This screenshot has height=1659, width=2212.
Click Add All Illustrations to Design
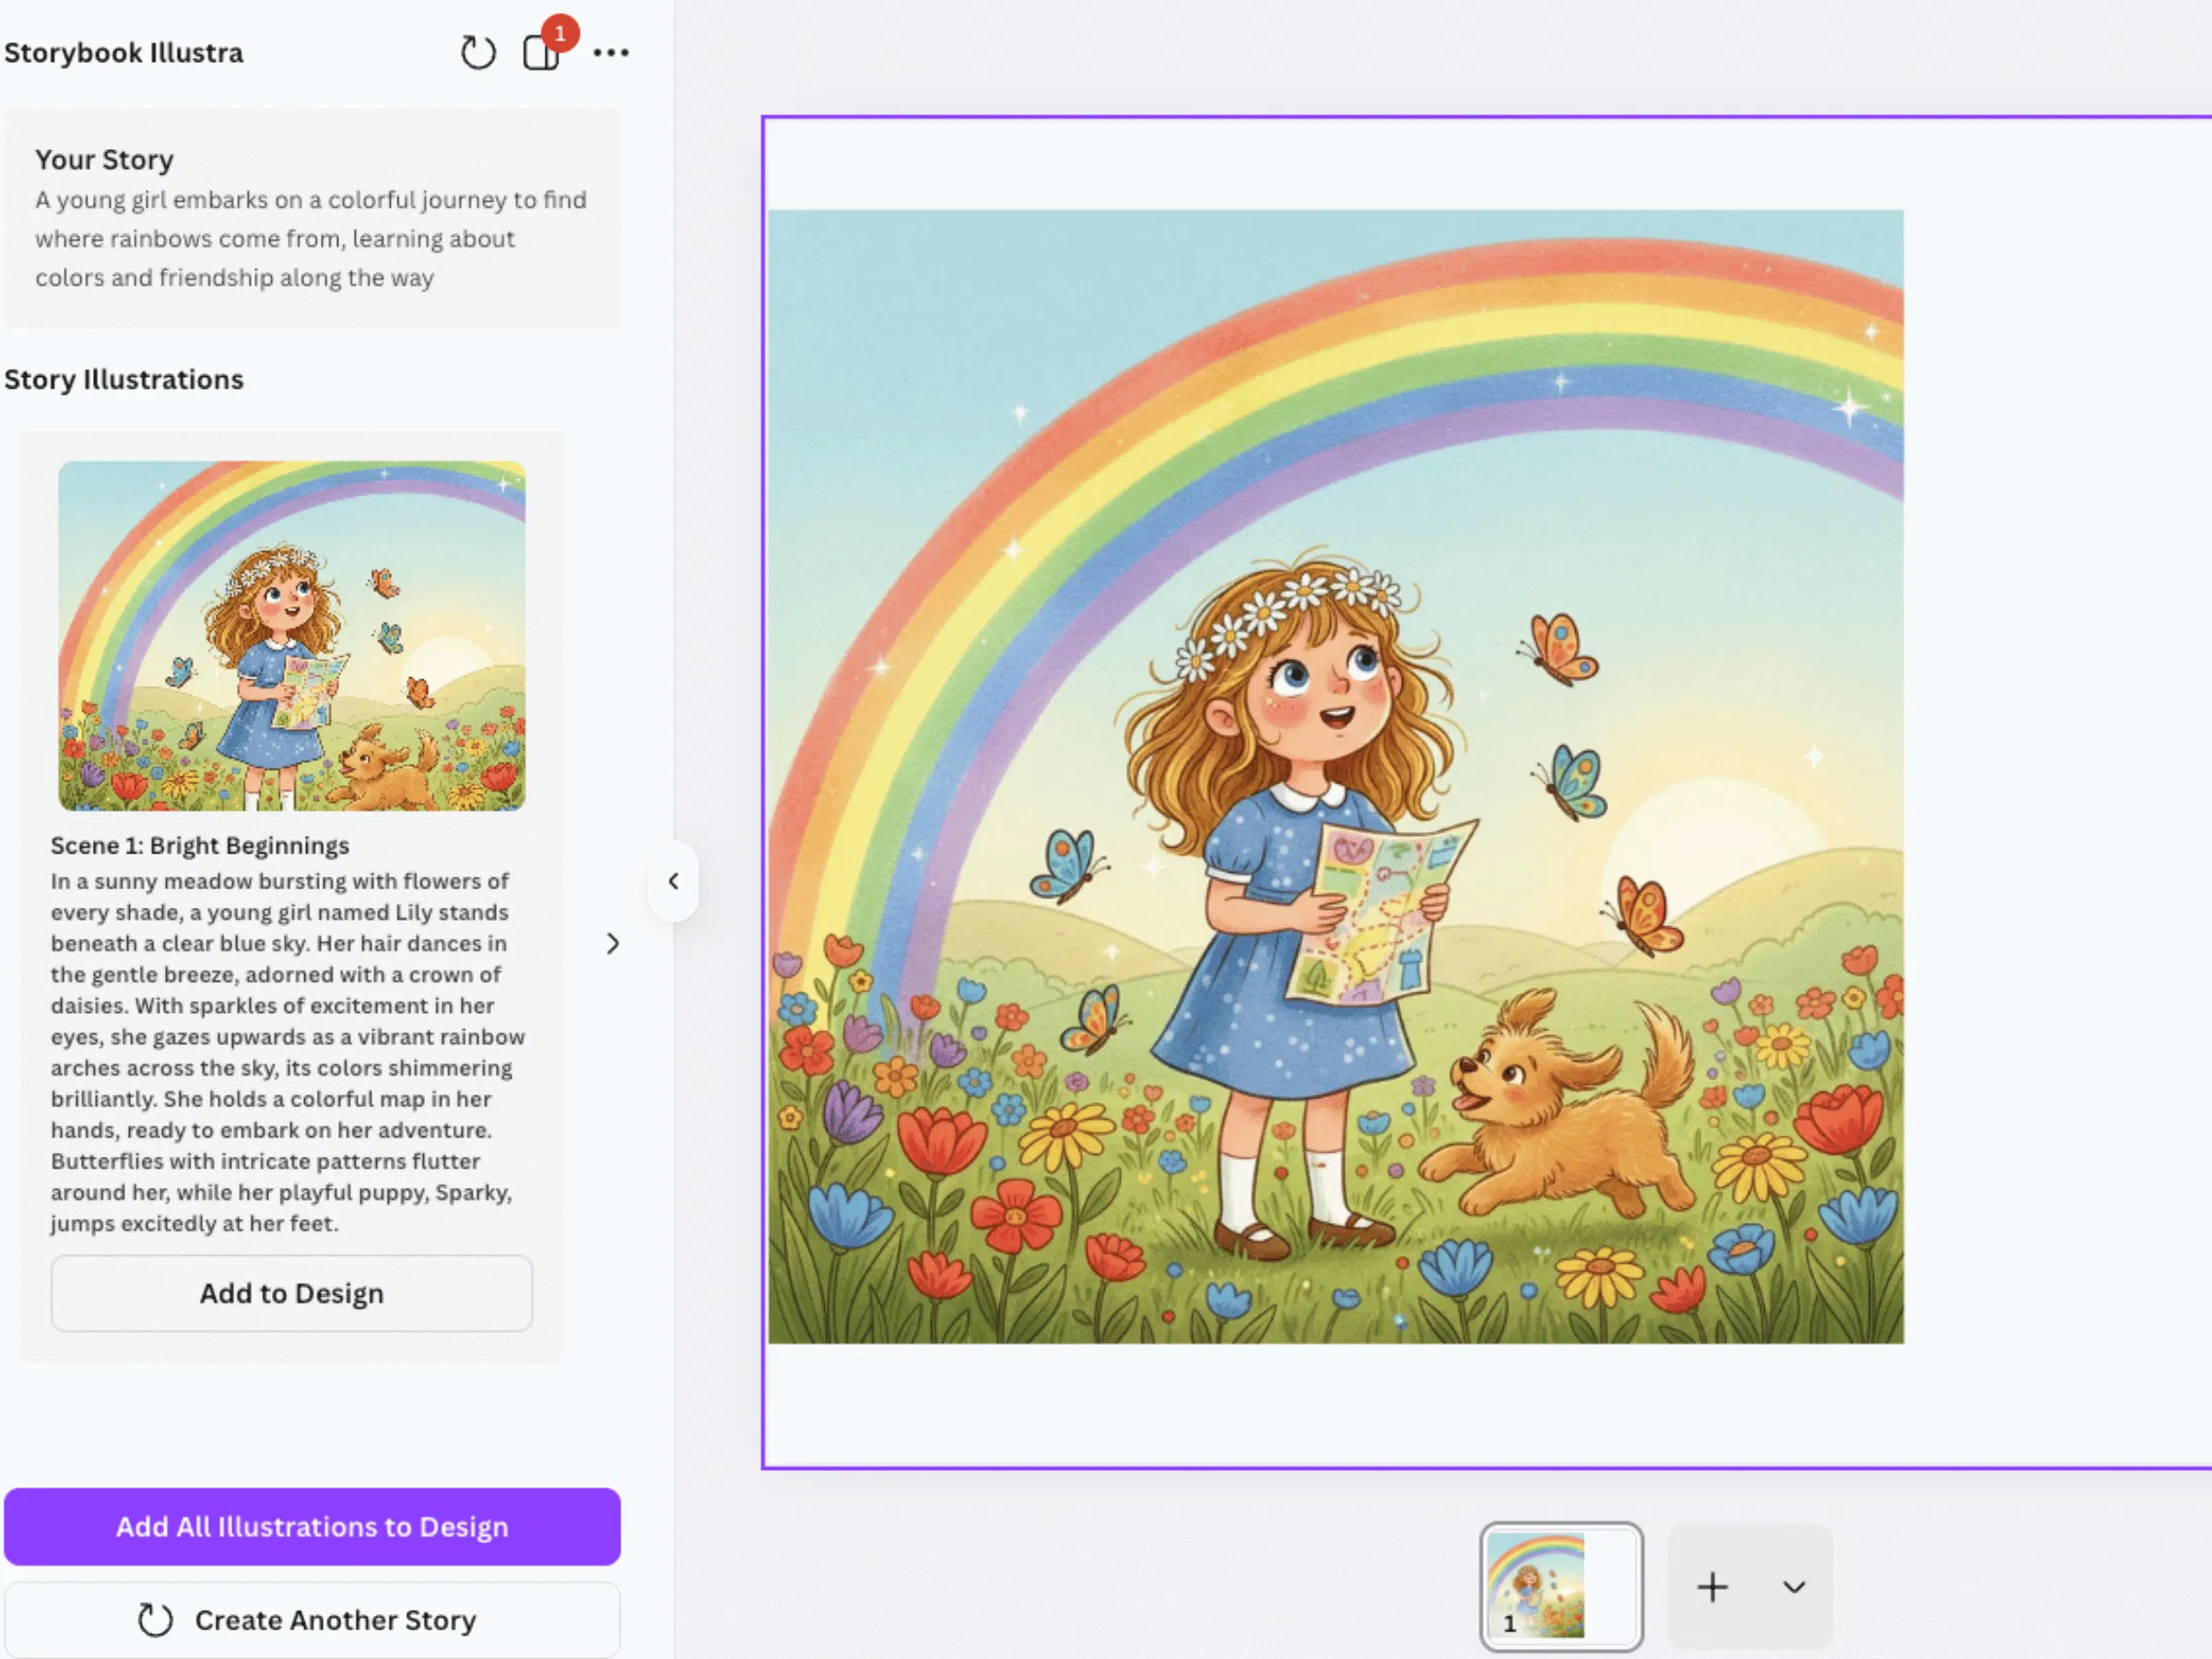click(x=312, y=1527)
